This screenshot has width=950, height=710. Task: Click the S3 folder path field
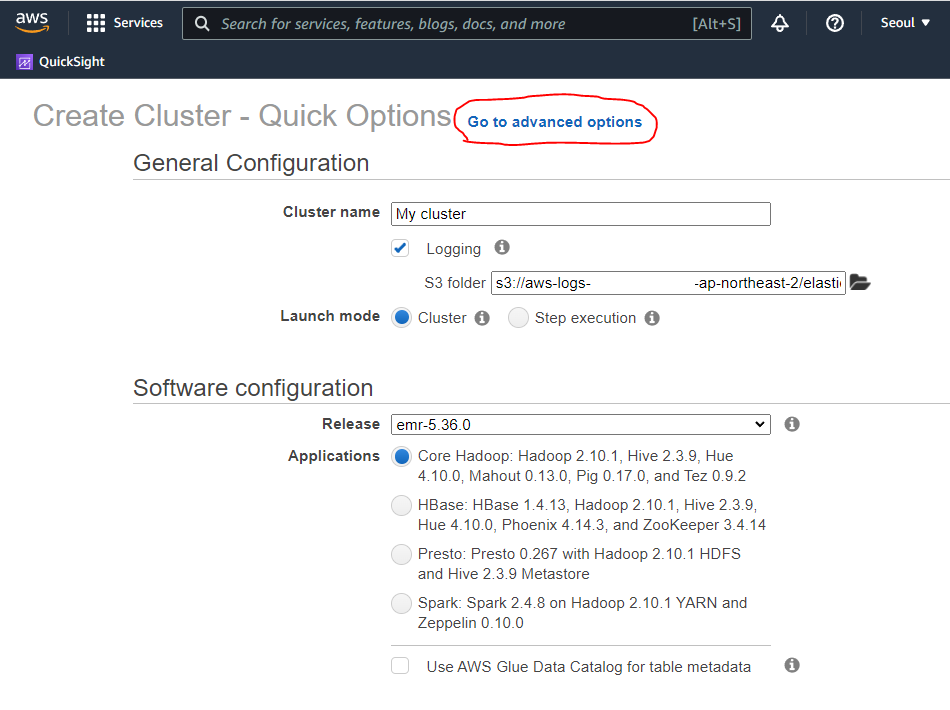pos(668,283)
